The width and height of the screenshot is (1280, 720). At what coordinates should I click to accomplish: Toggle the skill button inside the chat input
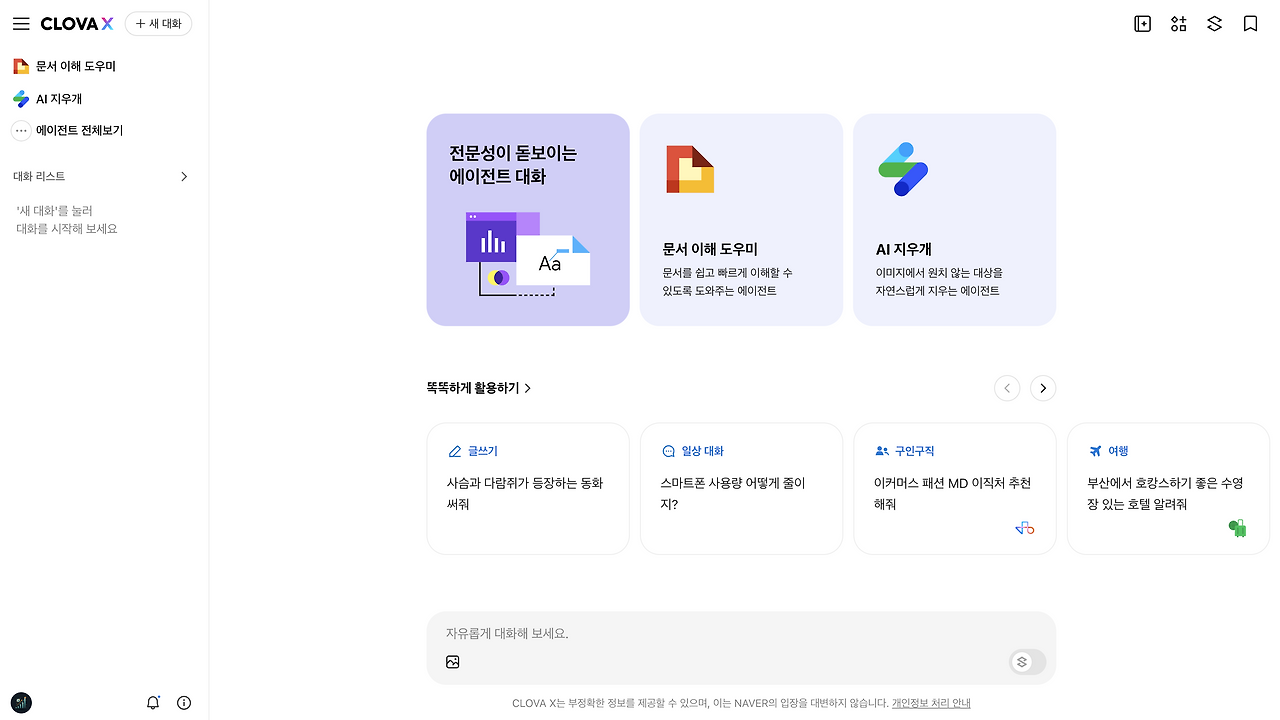1021,661
